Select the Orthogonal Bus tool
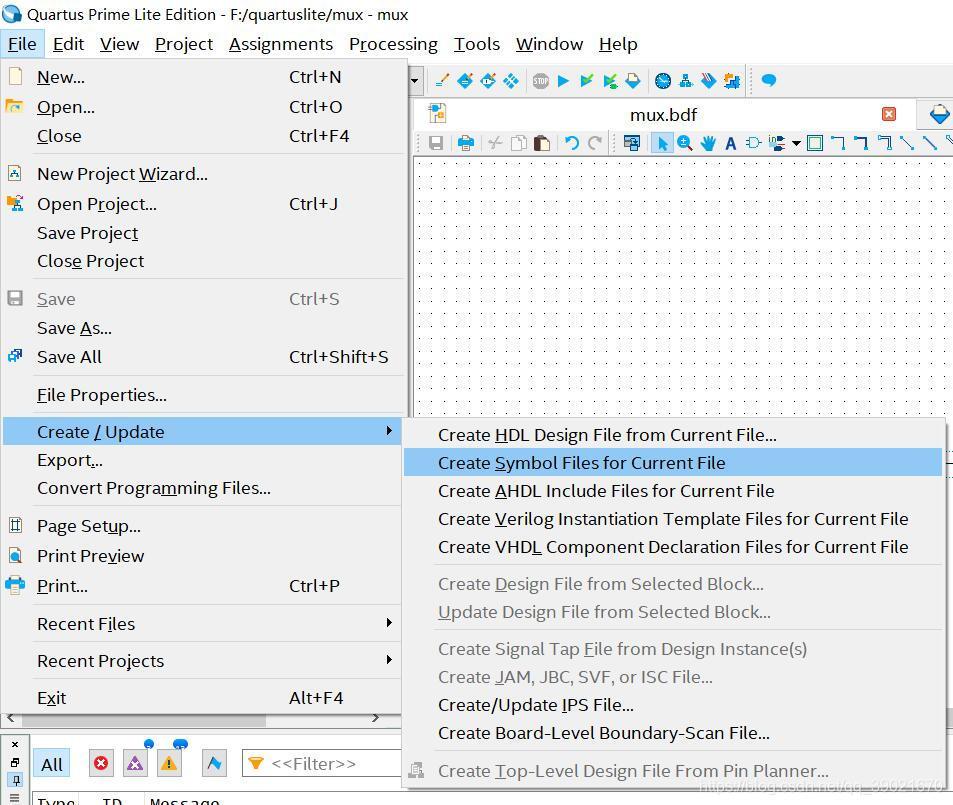 click(861, 143)
